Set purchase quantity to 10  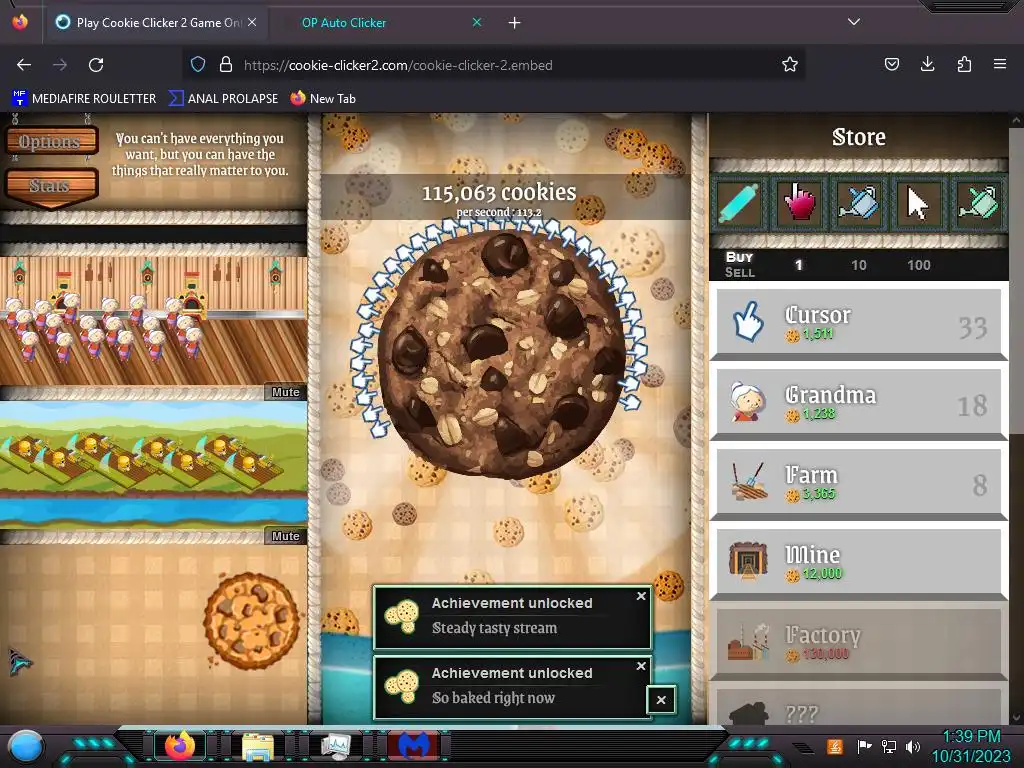(x=859, y=265)
